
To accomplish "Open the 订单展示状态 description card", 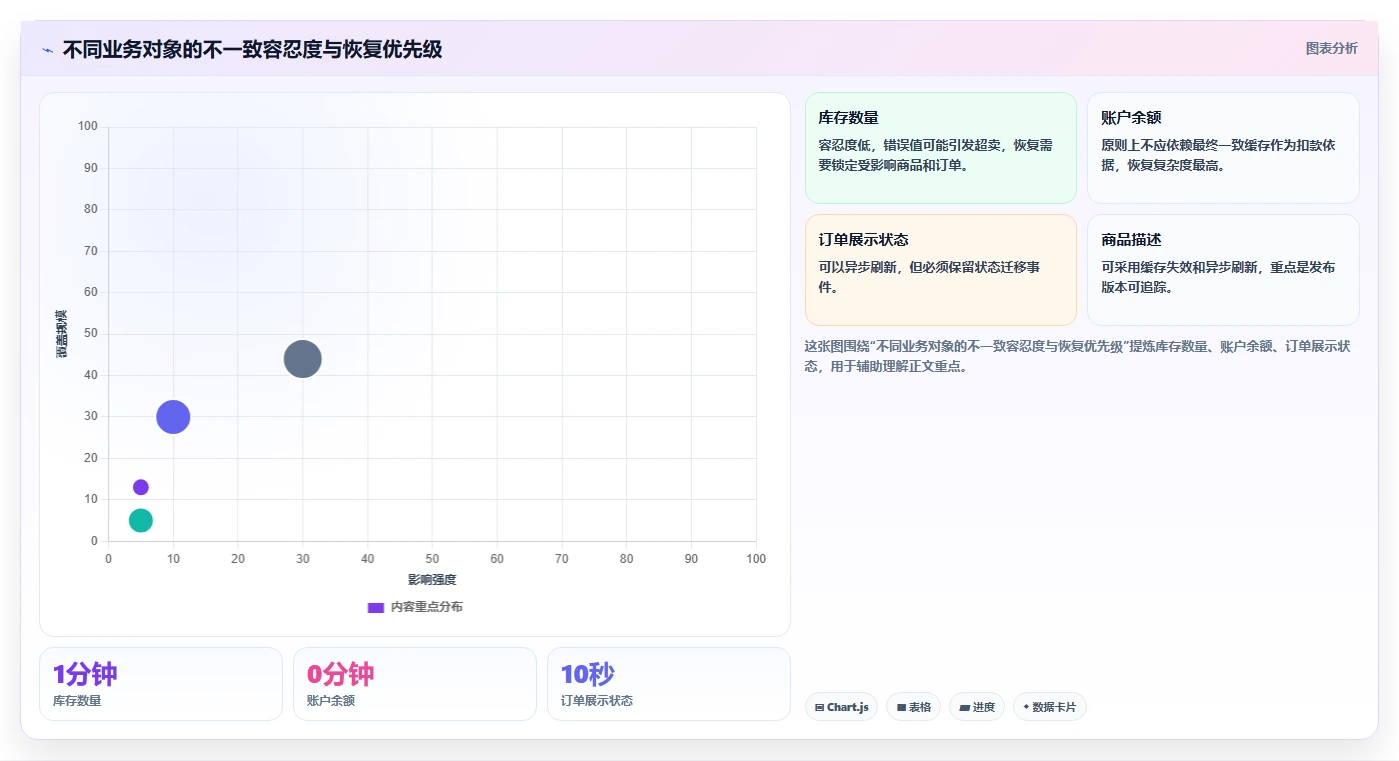I will [x=940, y=270].
